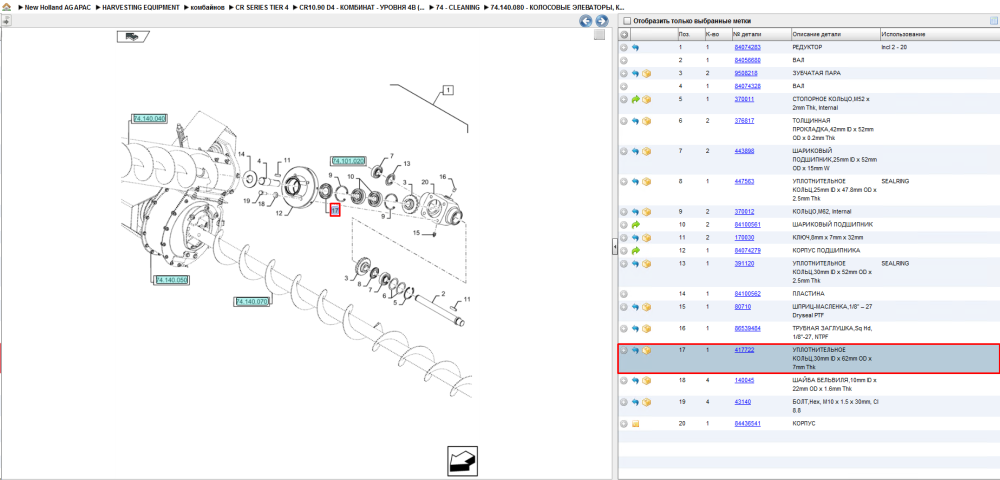
Task: Click box icon for position 6 shim
Action: click(647, 120)
